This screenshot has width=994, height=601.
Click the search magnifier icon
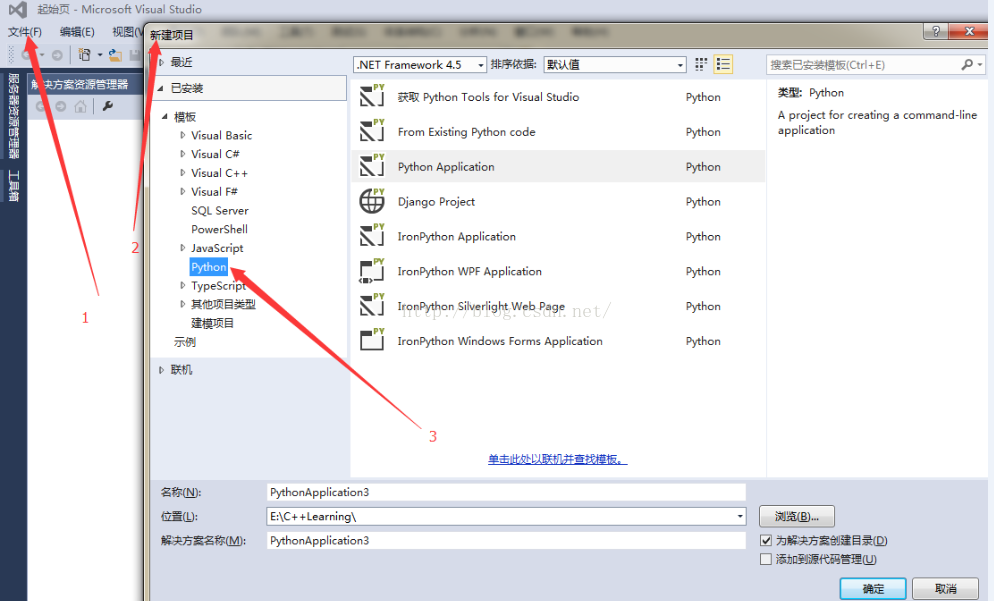(967, 64)
